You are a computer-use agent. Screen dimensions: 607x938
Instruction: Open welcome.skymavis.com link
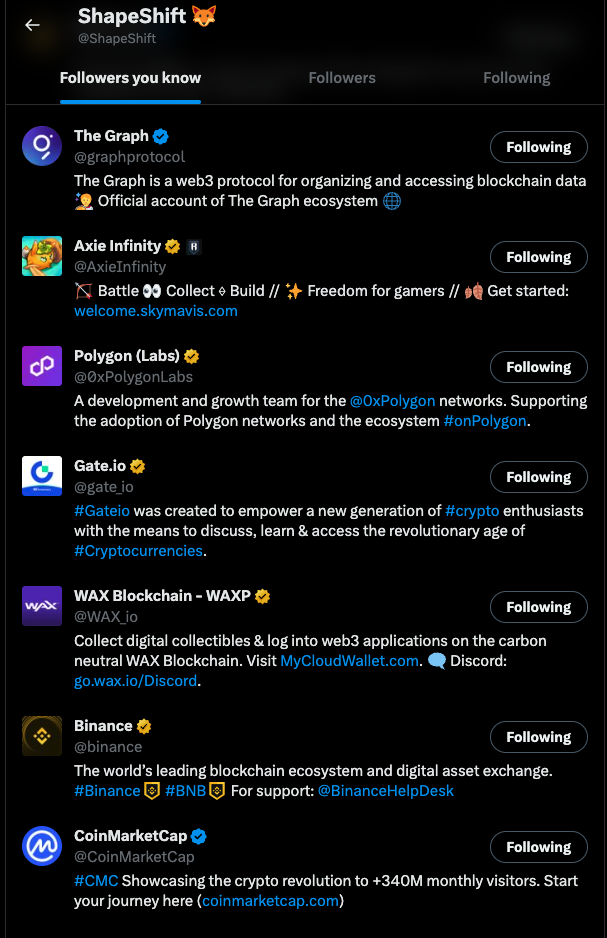(156, 311)
